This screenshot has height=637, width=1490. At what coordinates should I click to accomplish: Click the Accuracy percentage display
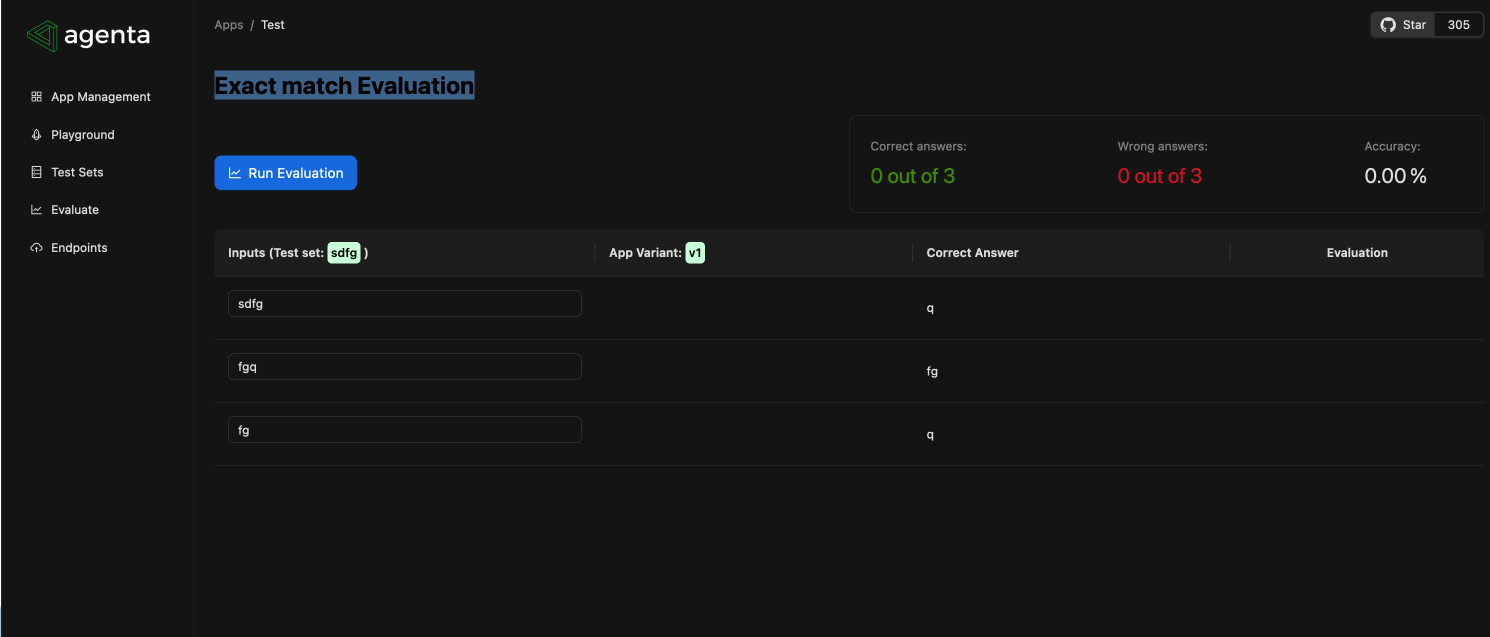[1395, 175]
